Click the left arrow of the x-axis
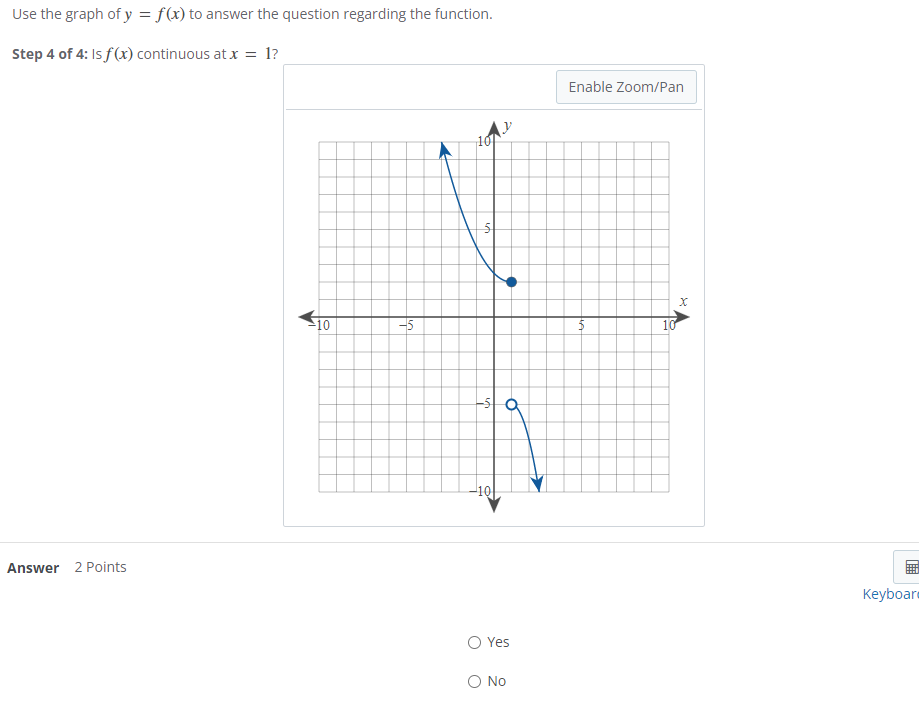 tap(308, 317)
